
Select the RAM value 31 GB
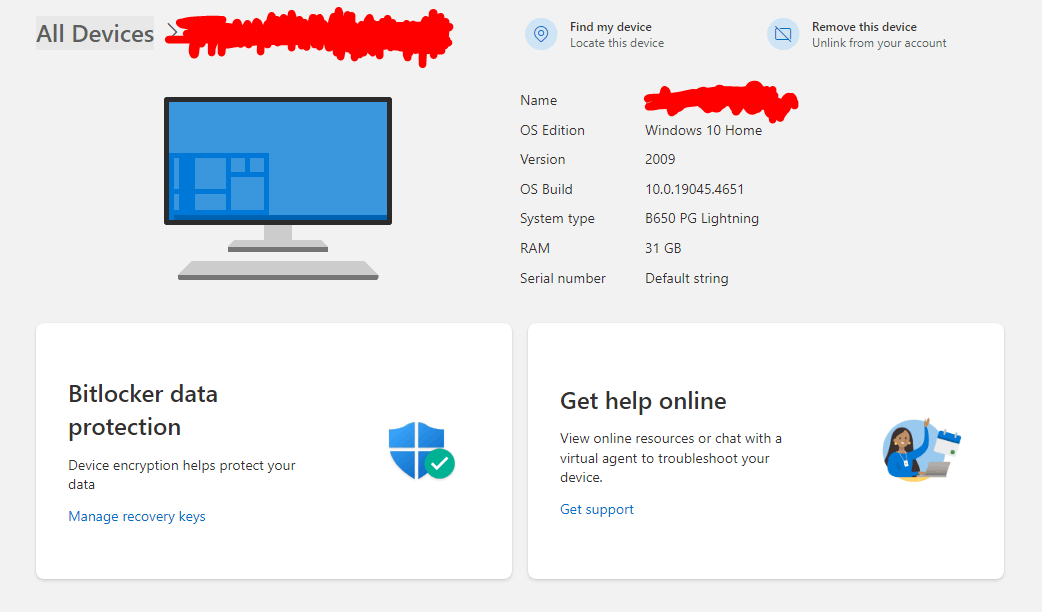[x=663, y=248]
